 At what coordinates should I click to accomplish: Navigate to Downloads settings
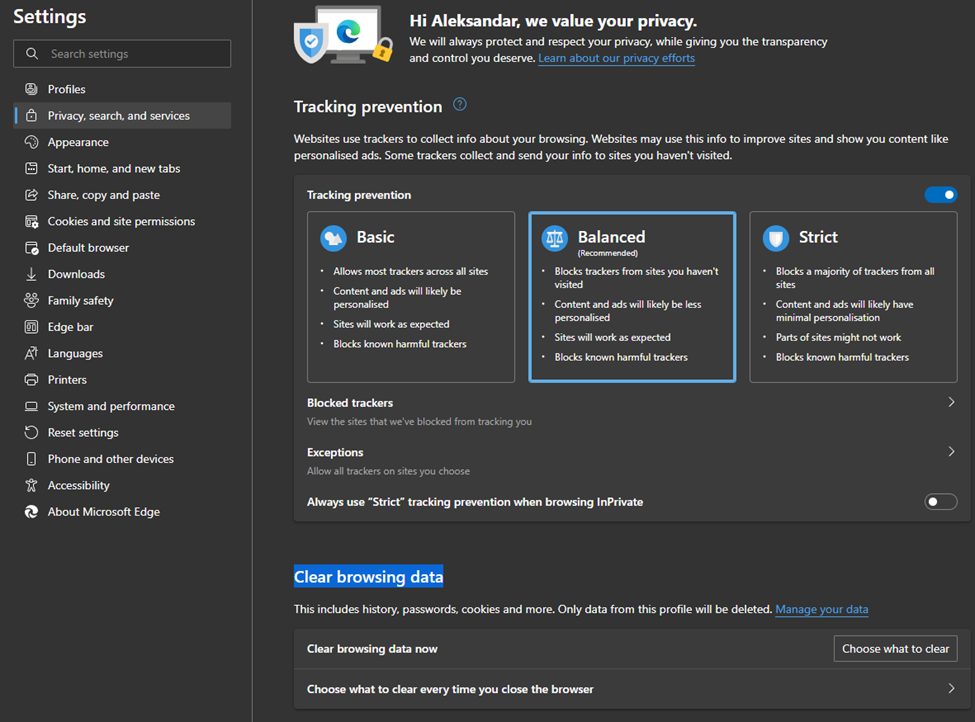[122, 274]
